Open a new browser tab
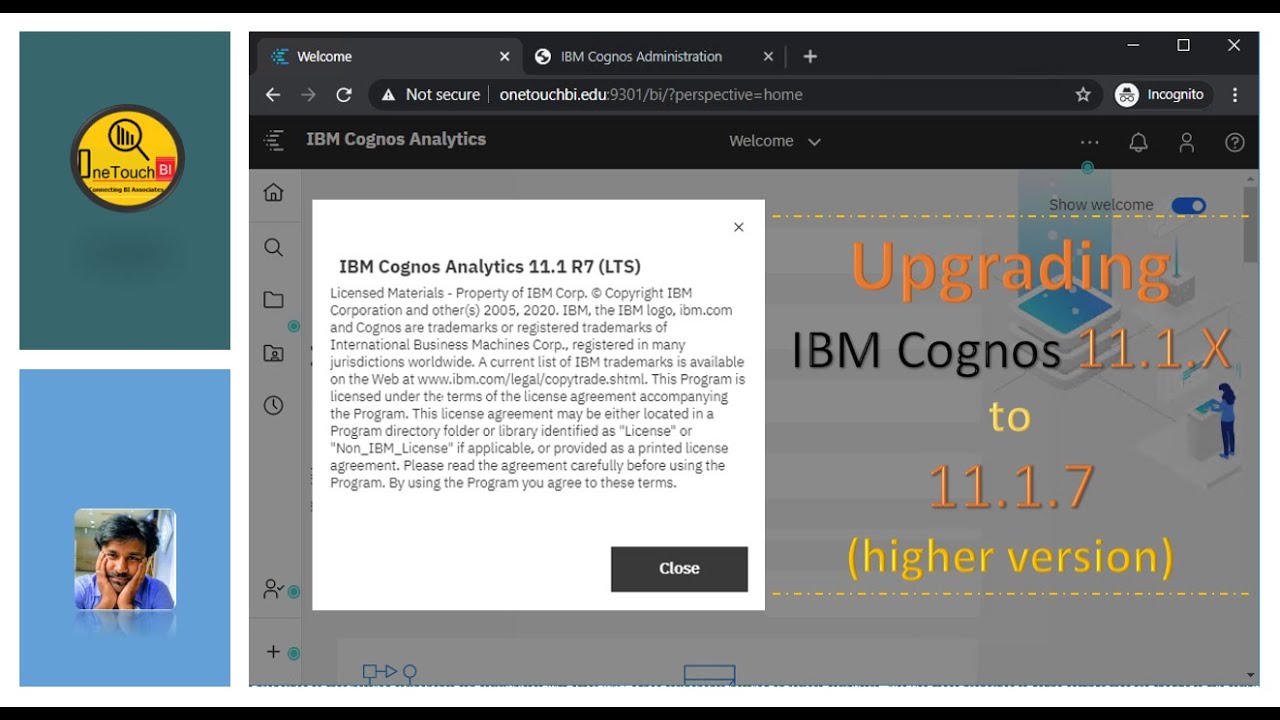The width and height of the screenshot is (1280, 720). (810, 56)
